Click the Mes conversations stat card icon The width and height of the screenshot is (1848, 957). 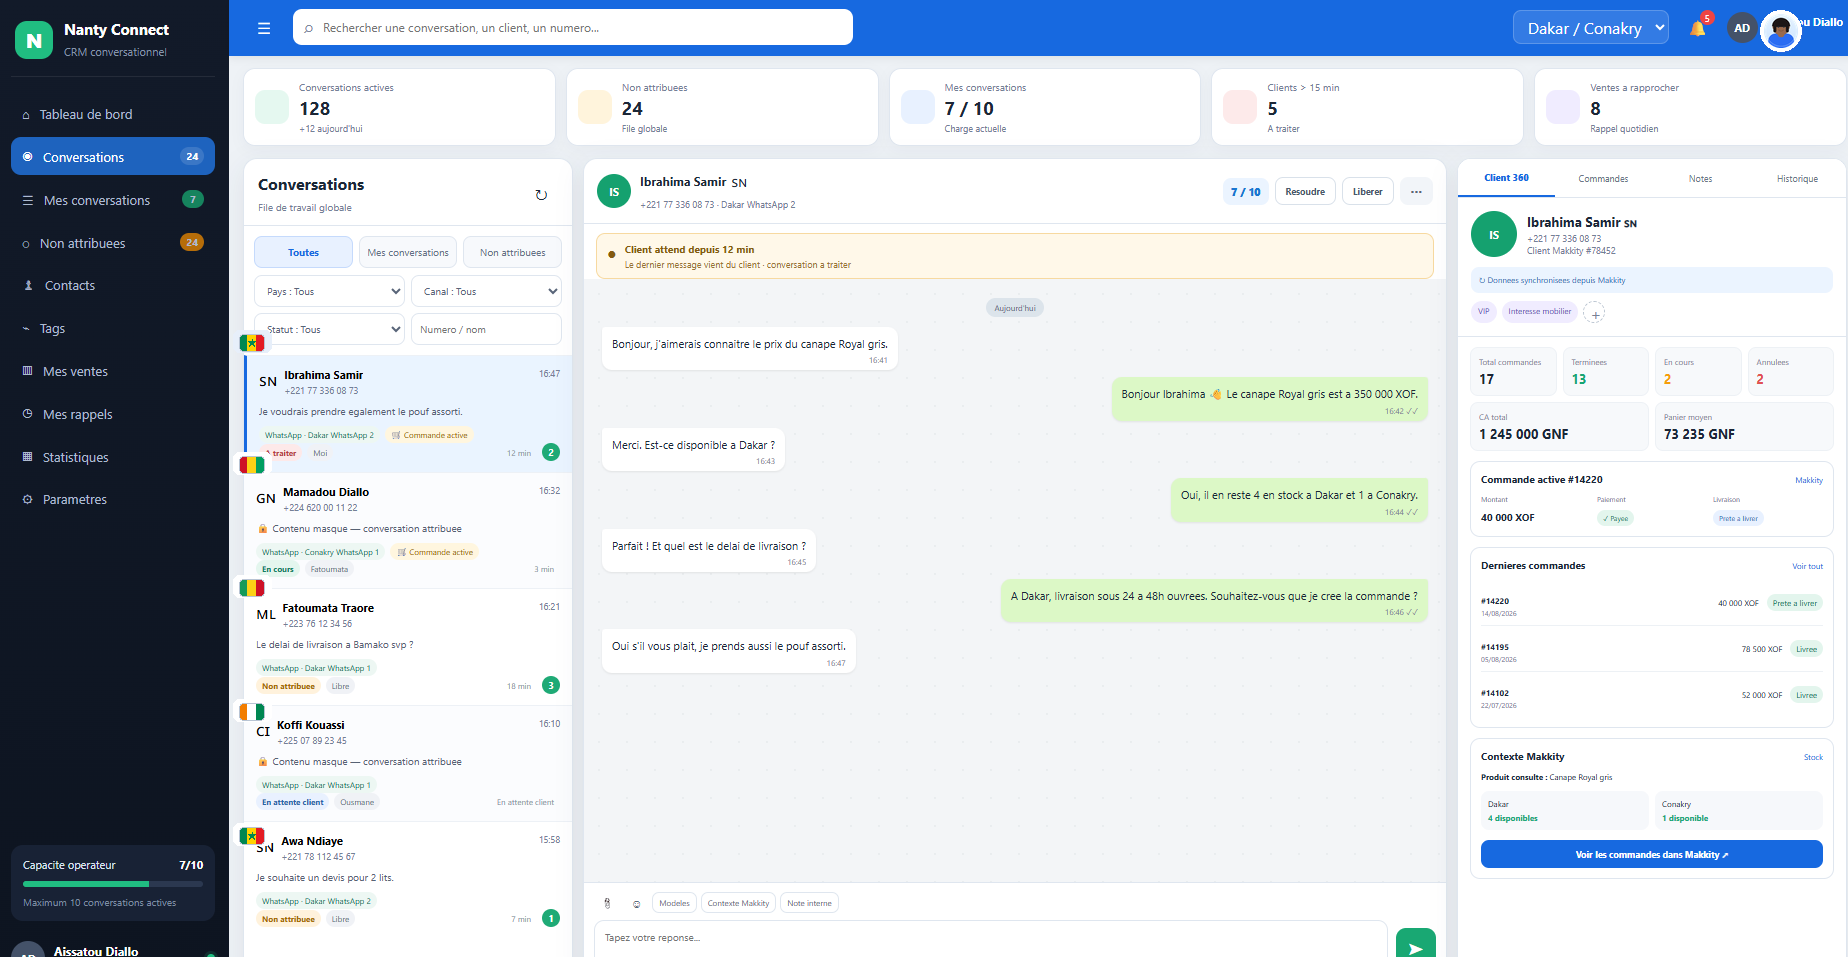[x=918, y=107]
